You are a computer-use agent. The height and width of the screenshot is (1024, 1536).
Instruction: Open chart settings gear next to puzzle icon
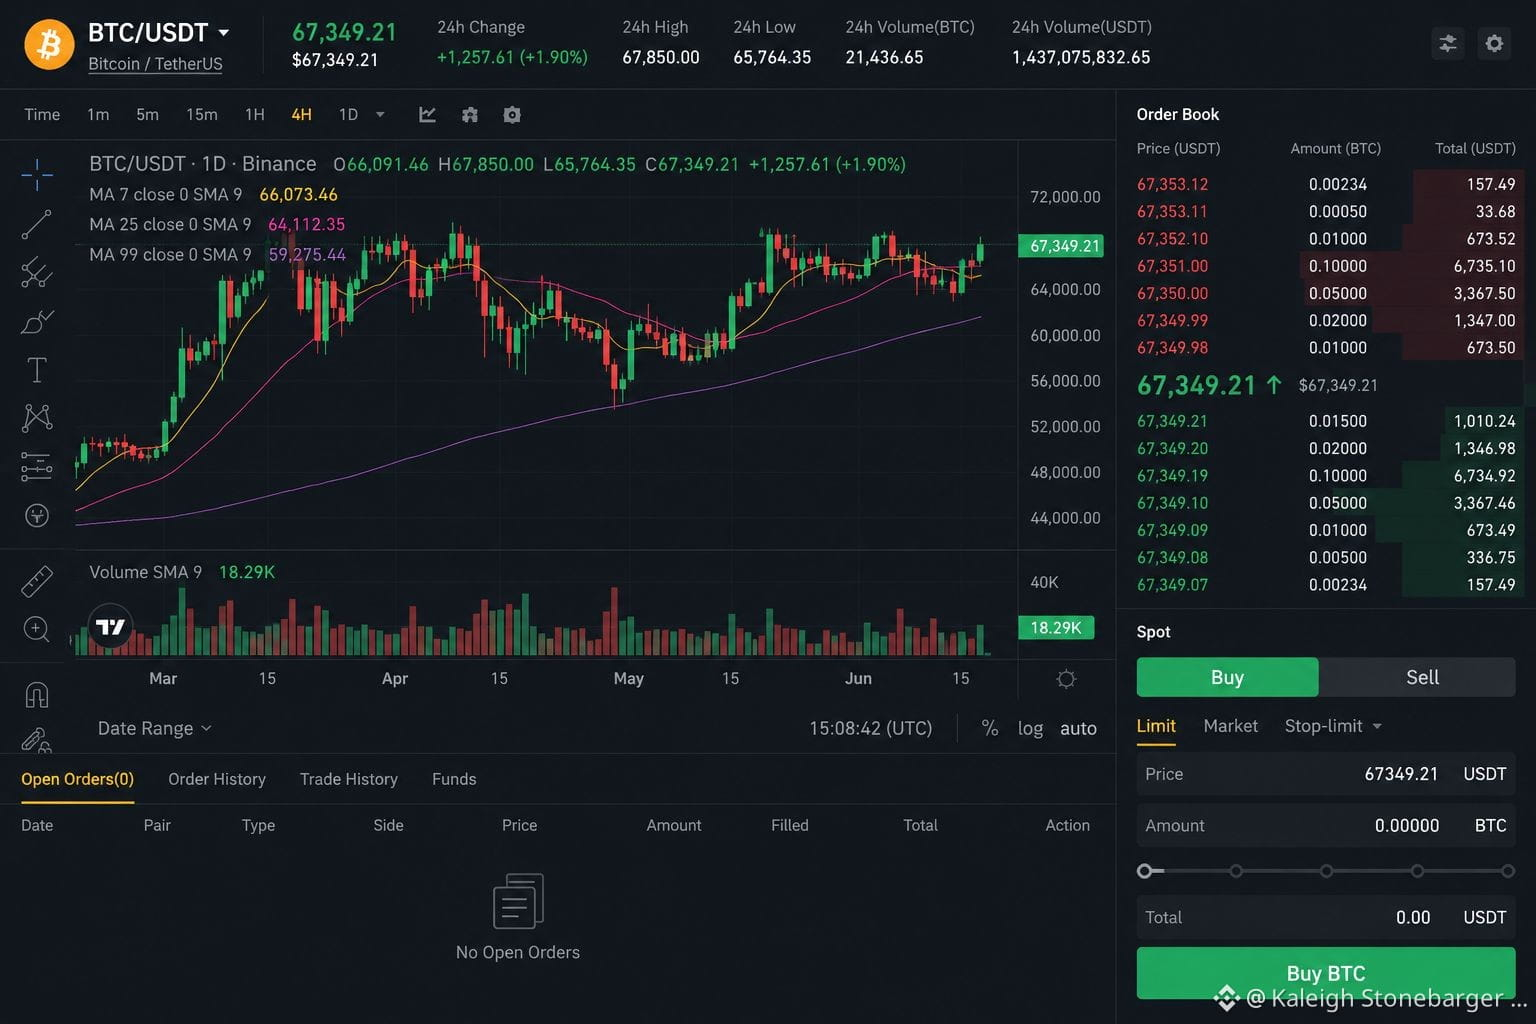pyautogui.click(x=512, y=115)
